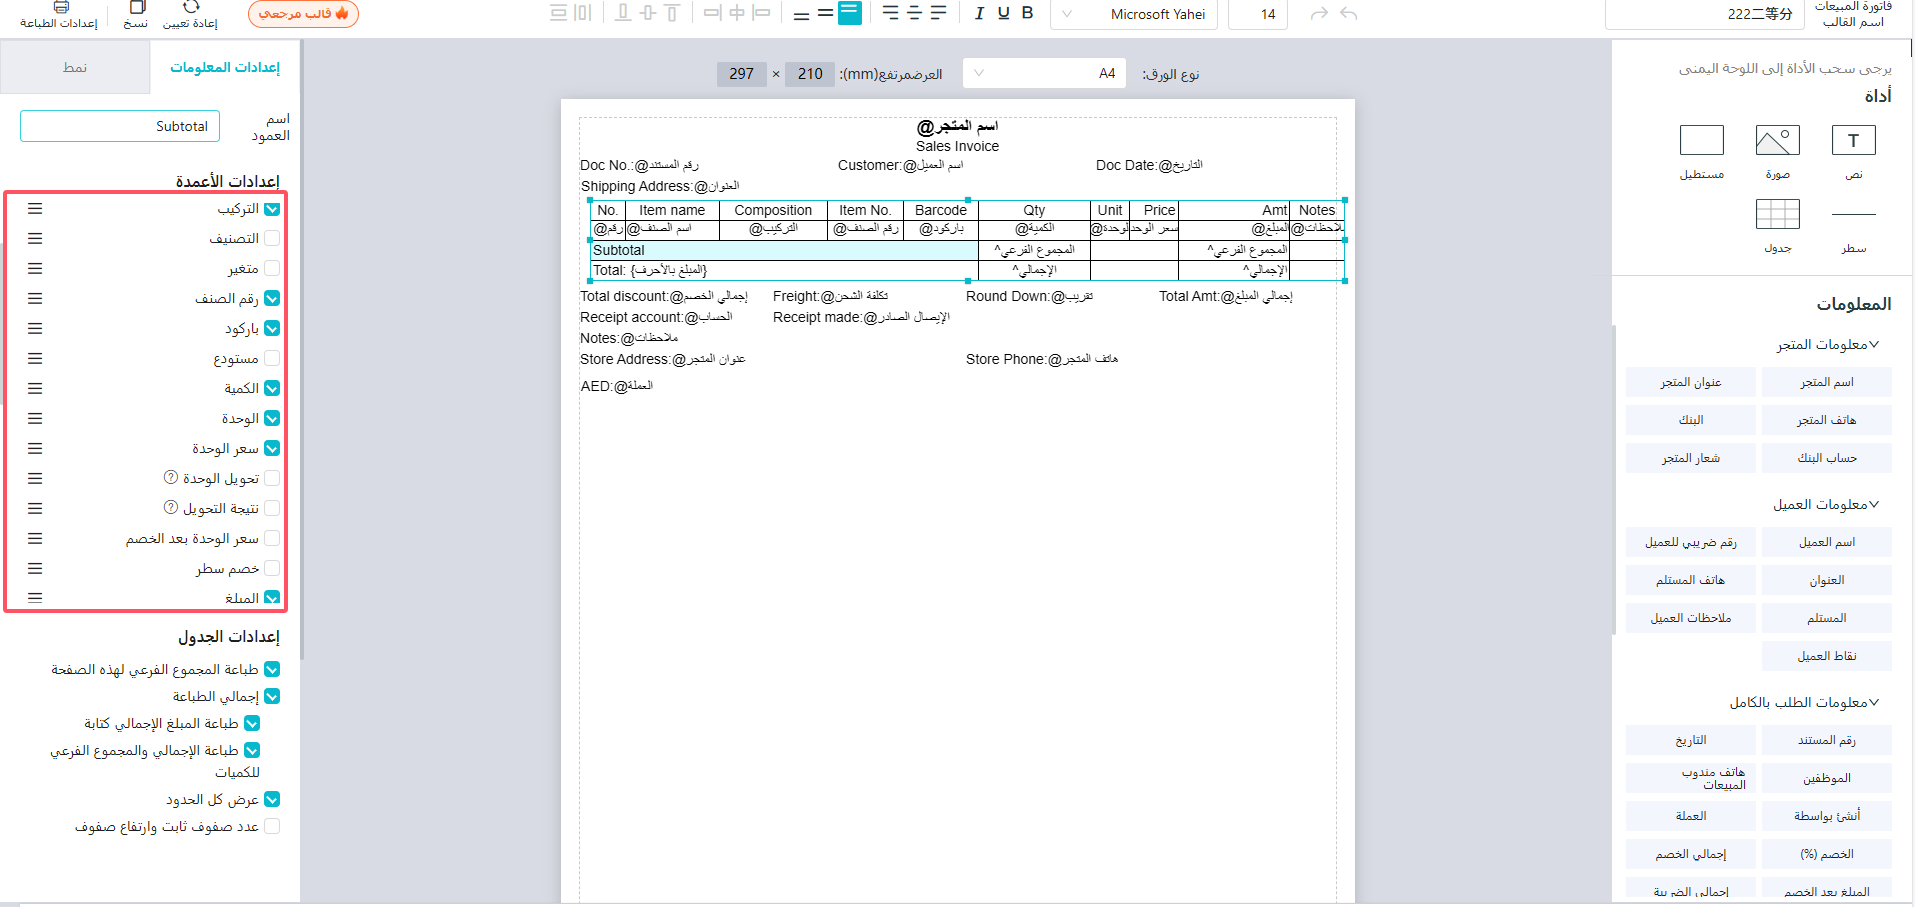The image size is (1915, 907).
Task: Select the table (جدول) tool
Action: tap(1777, 214)
